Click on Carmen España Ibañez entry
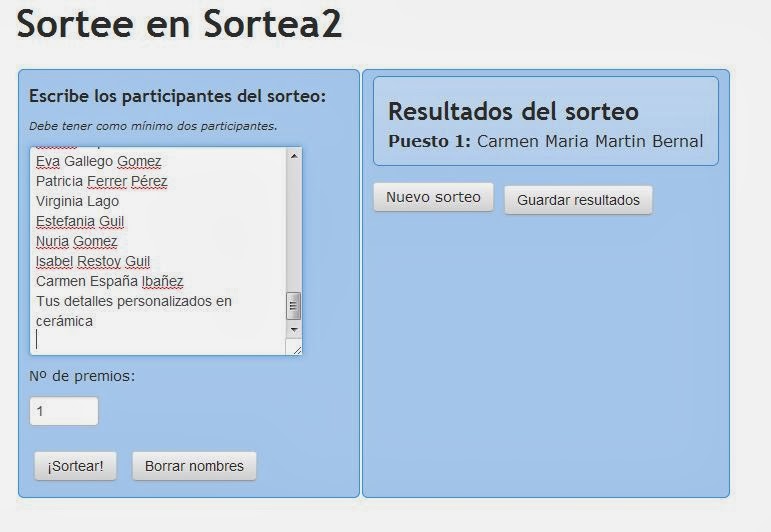 coord(110,281)
